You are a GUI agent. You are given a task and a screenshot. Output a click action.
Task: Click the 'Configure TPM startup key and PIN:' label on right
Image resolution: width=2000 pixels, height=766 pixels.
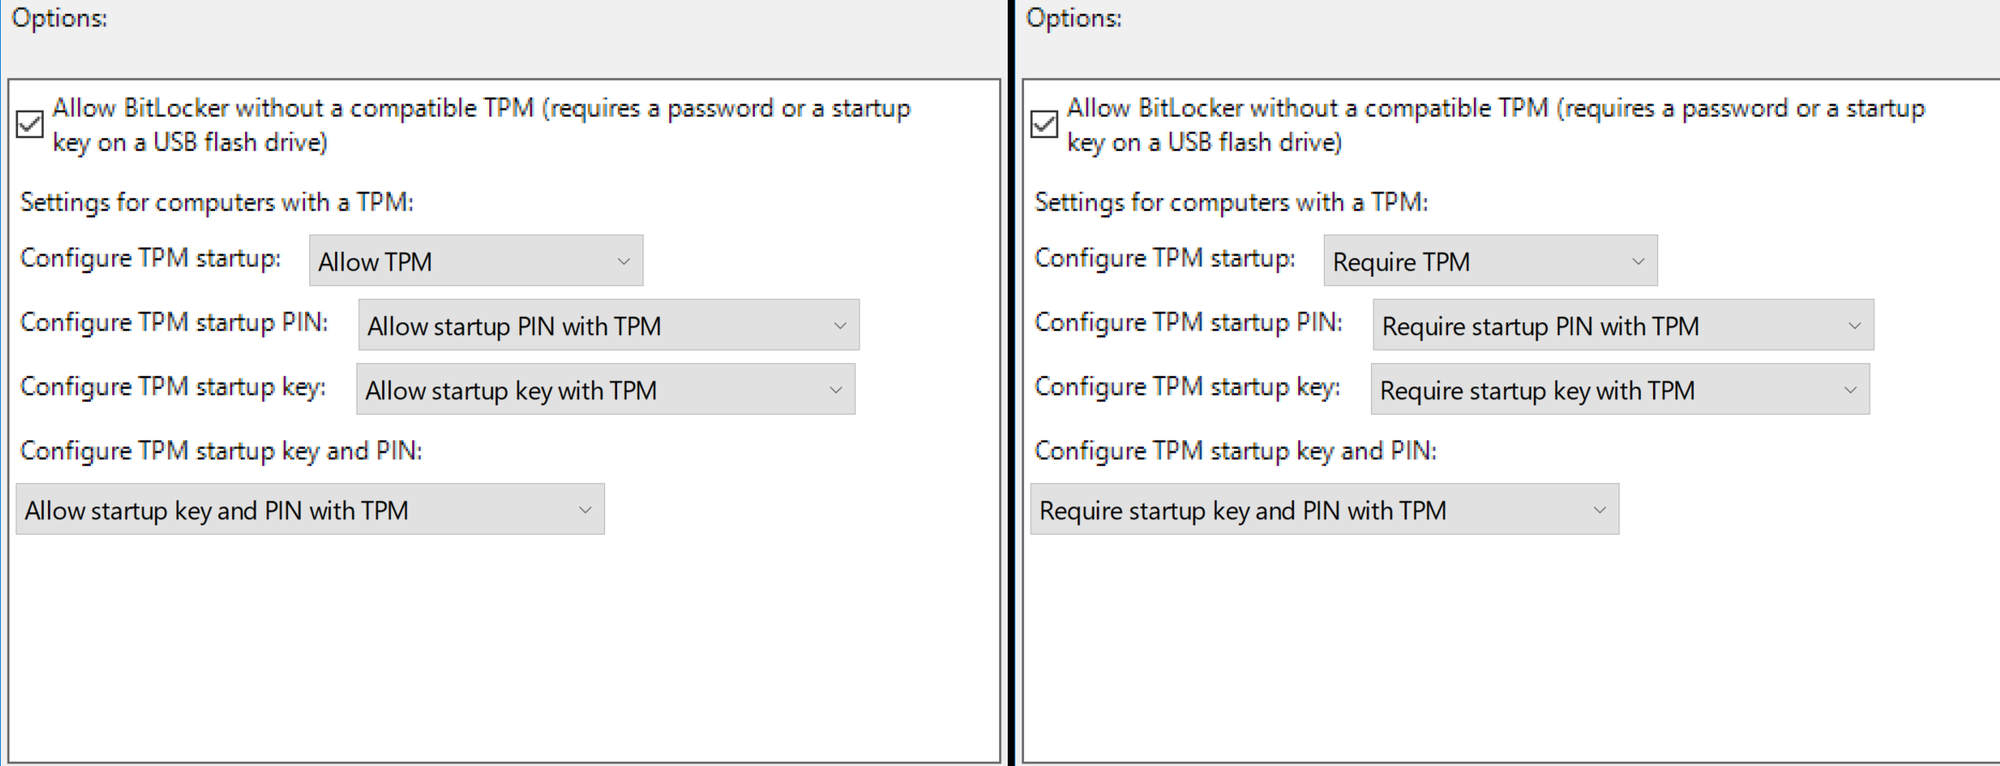point(1235,451)
